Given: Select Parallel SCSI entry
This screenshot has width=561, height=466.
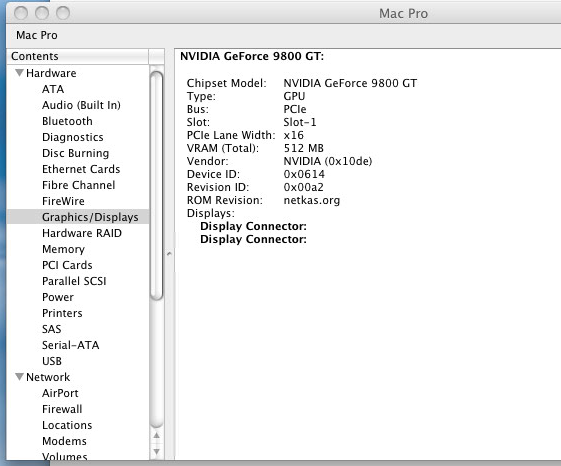Looking at the screenshot, I should click(74, 281).
